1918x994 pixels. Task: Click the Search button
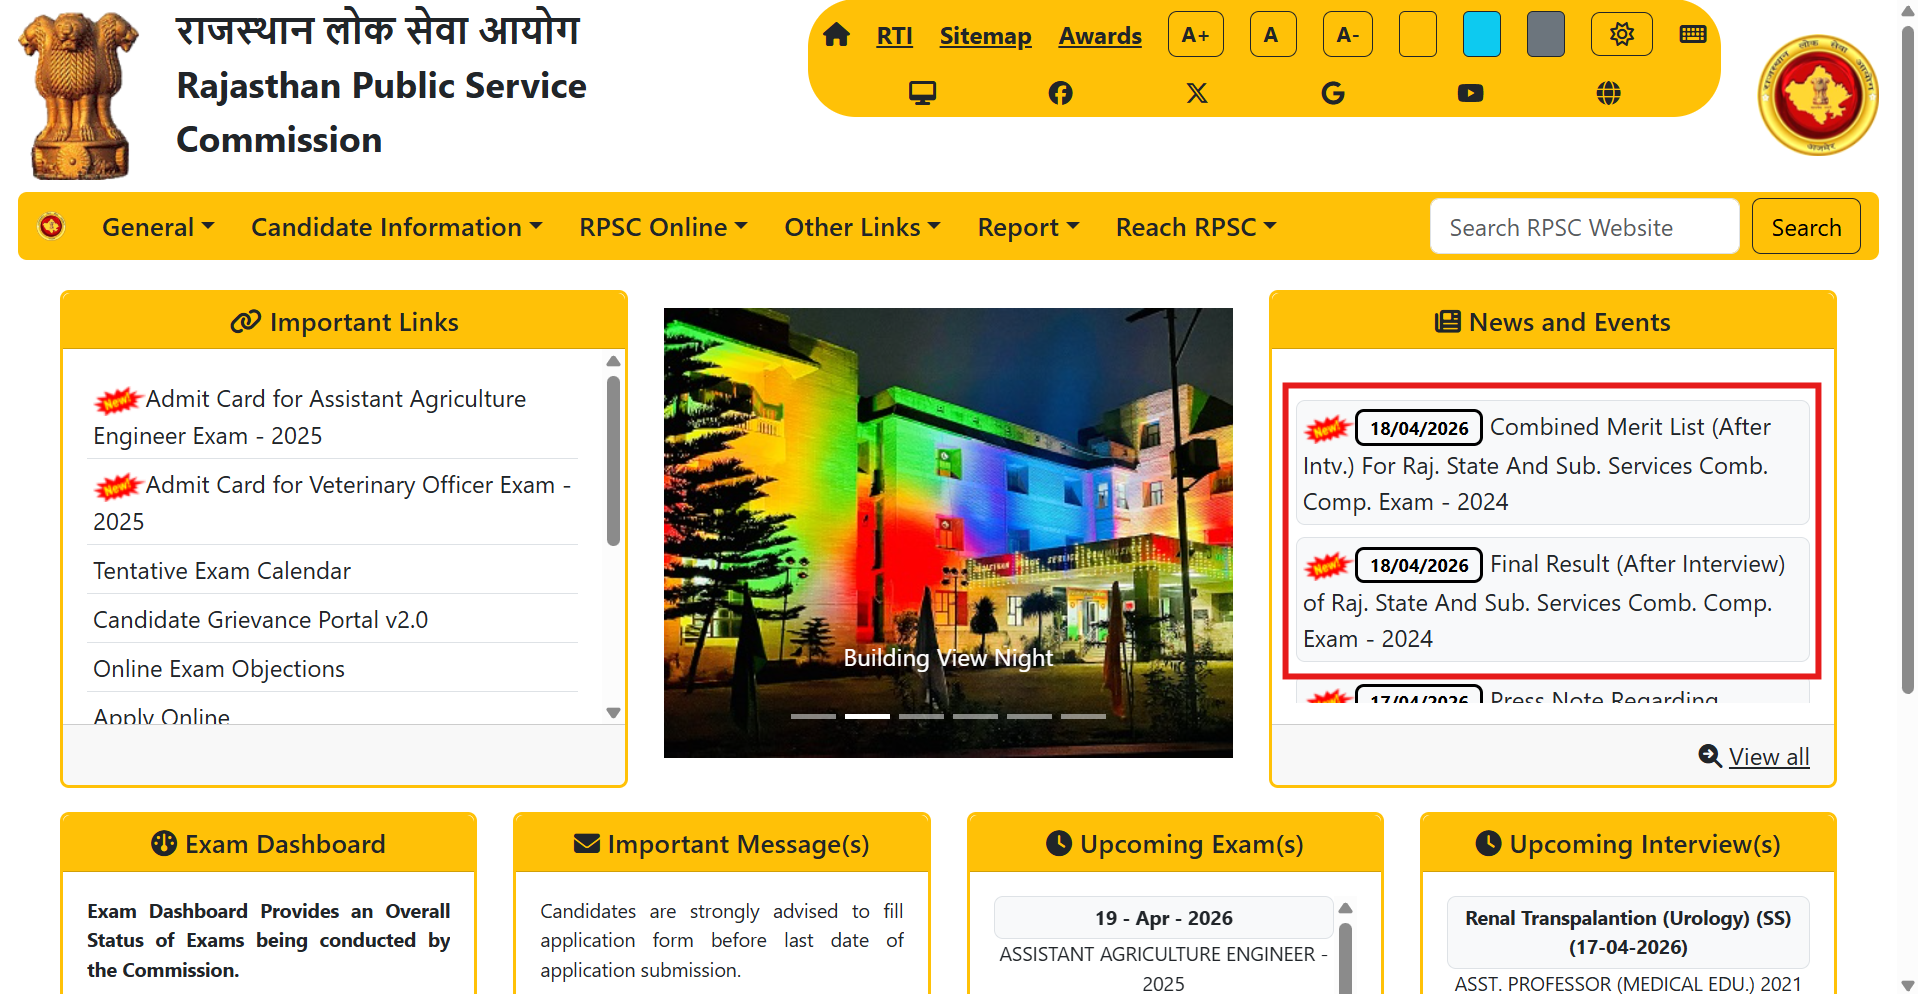coord(1805,227)
